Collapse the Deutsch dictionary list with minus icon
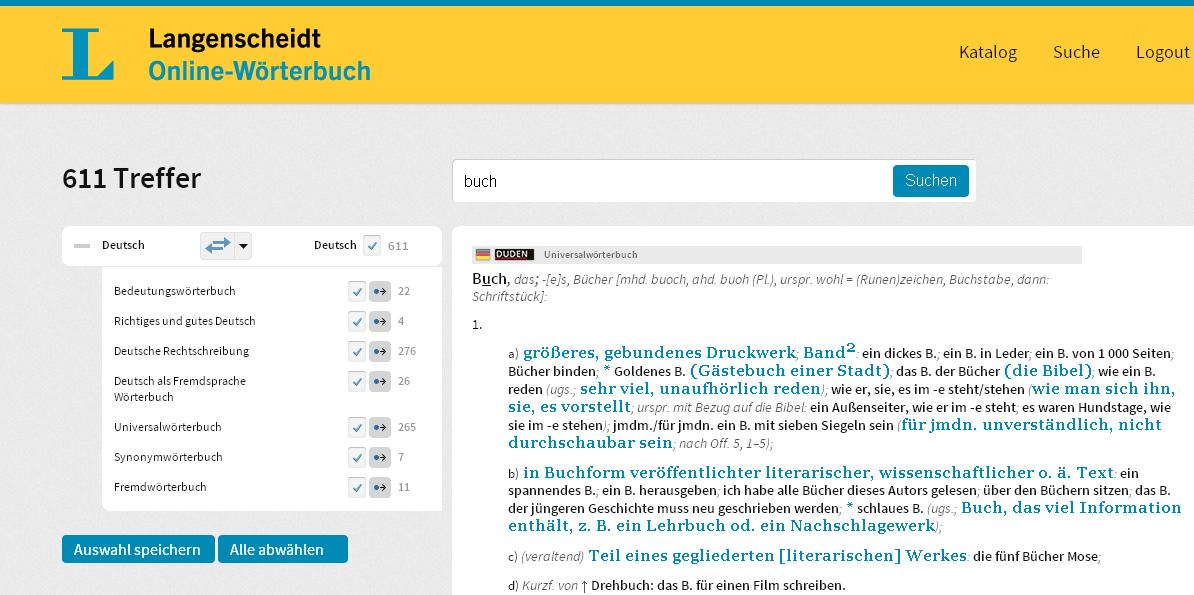Viewport: 1194px width, 595px height. 82,246
